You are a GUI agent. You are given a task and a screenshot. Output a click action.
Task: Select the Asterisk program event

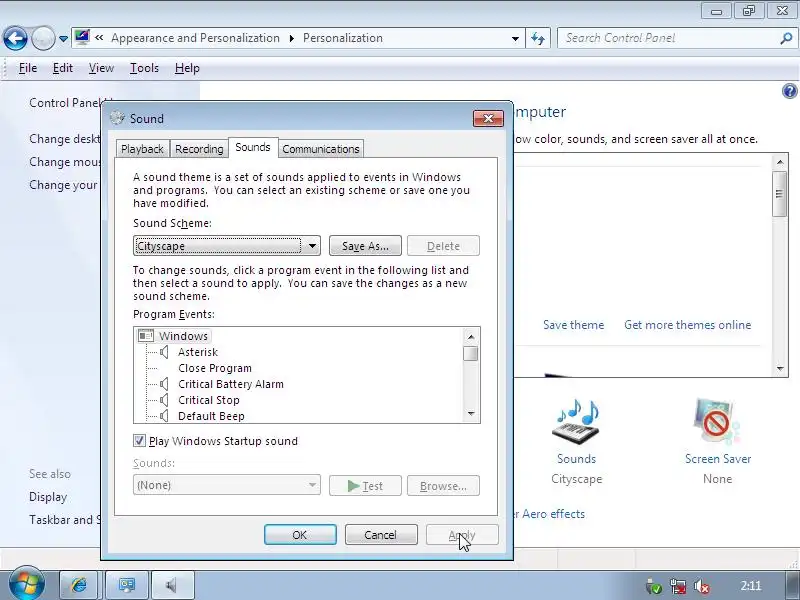point(197,352)
